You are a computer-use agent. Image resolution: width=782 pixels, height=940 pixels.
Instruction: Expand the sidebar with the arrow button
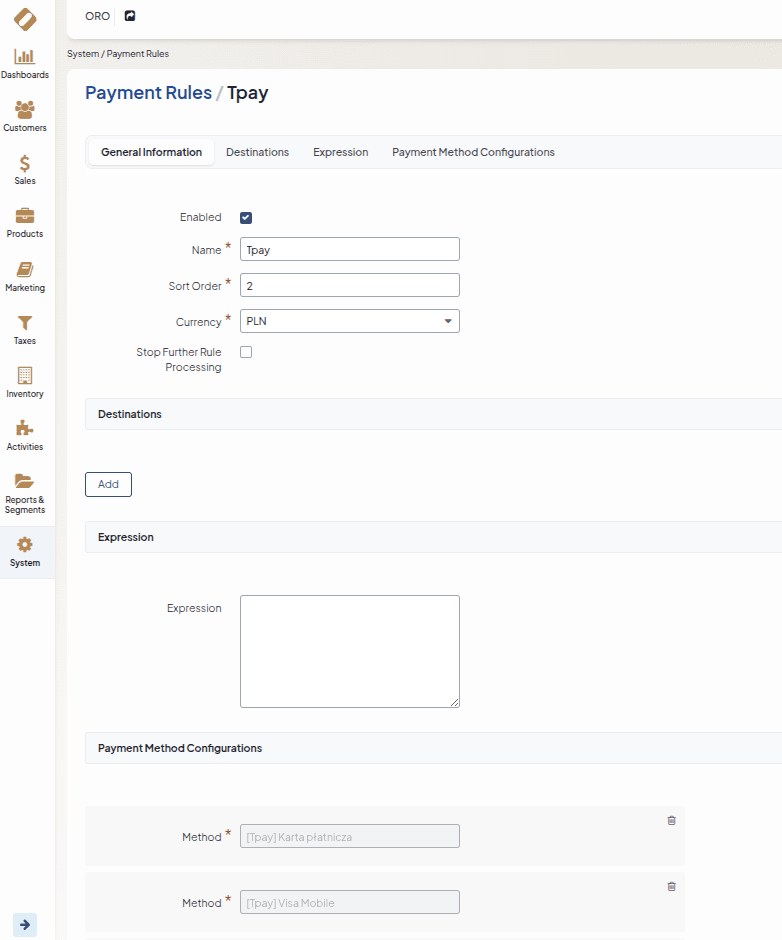pos(25,925)
